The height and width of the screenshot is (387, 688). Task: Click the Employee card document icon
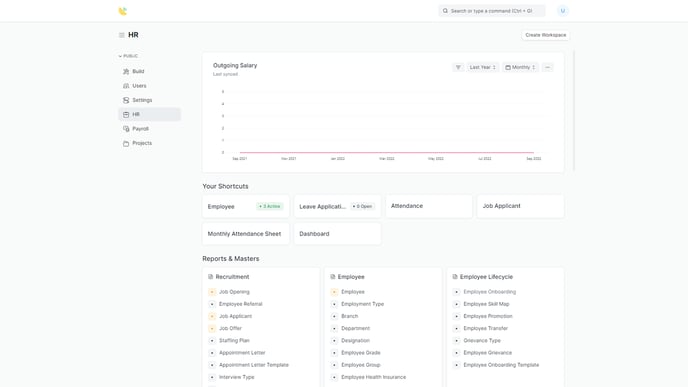pyautogui.click(x=333, y=277)
